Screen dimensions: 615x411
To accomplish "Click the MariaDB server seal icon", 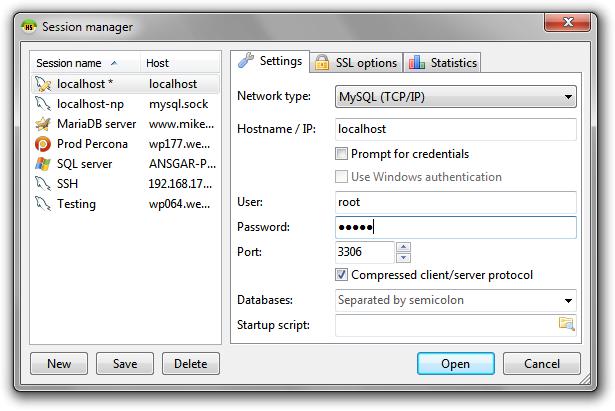I will [x=43, y=124].
